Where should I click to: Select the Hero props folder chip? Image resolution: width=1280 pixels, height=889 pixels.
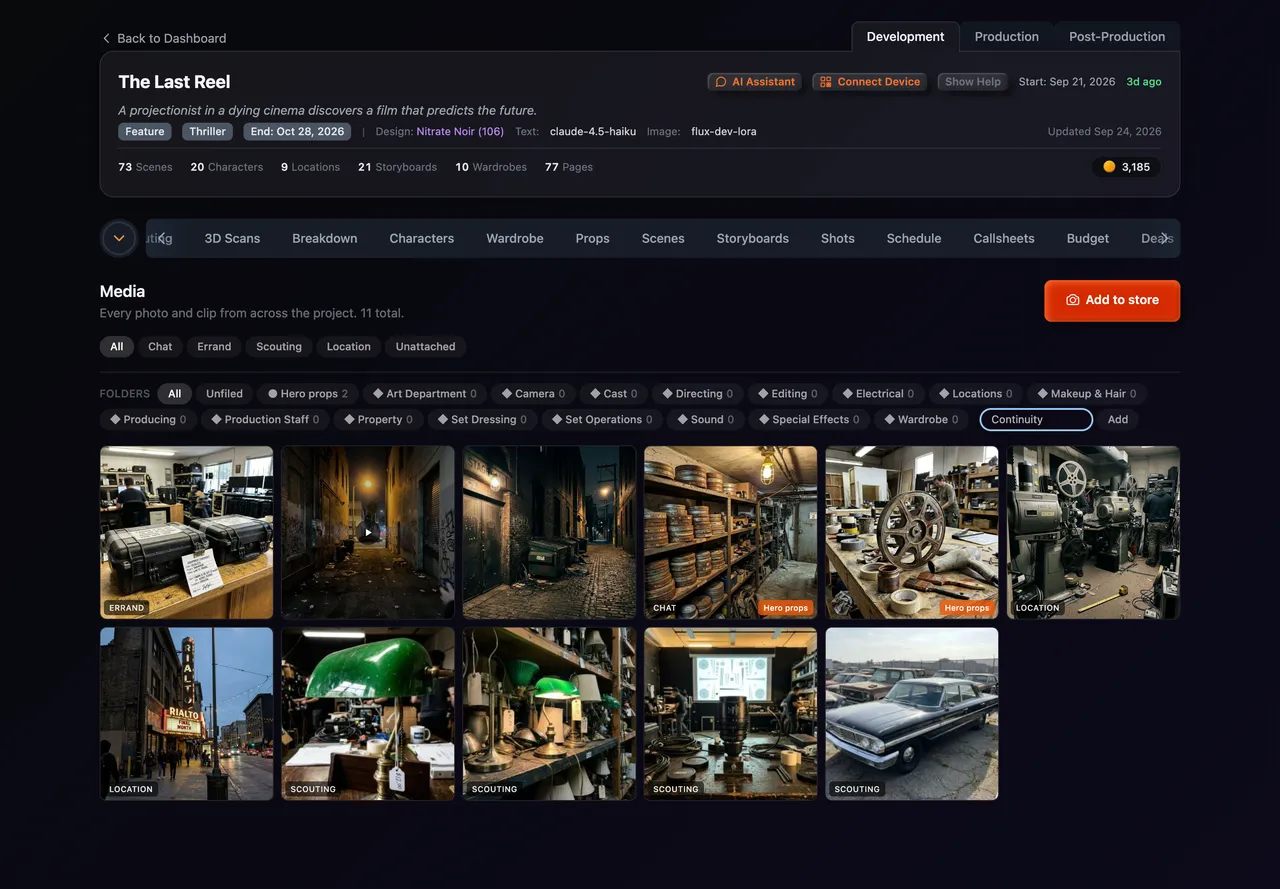(308, 394)
